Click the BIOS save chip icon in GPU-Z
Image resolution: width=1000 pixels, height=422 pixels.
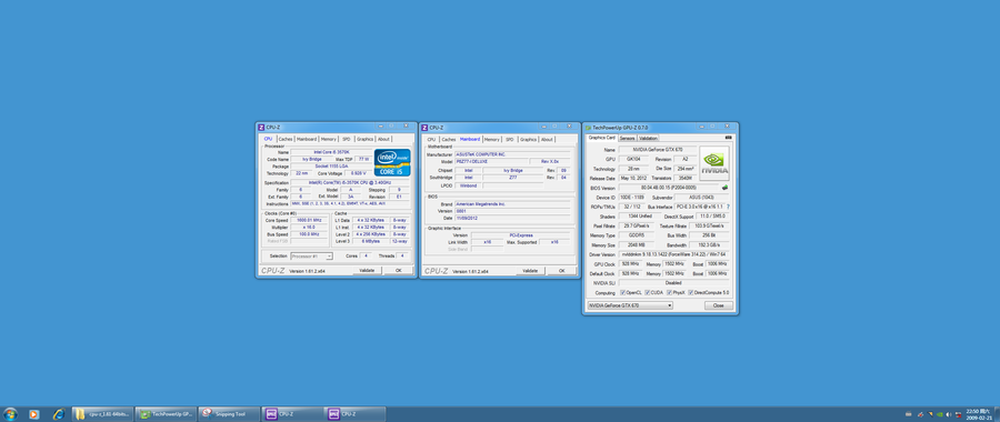pyautogui.click(x=725, y=187)
